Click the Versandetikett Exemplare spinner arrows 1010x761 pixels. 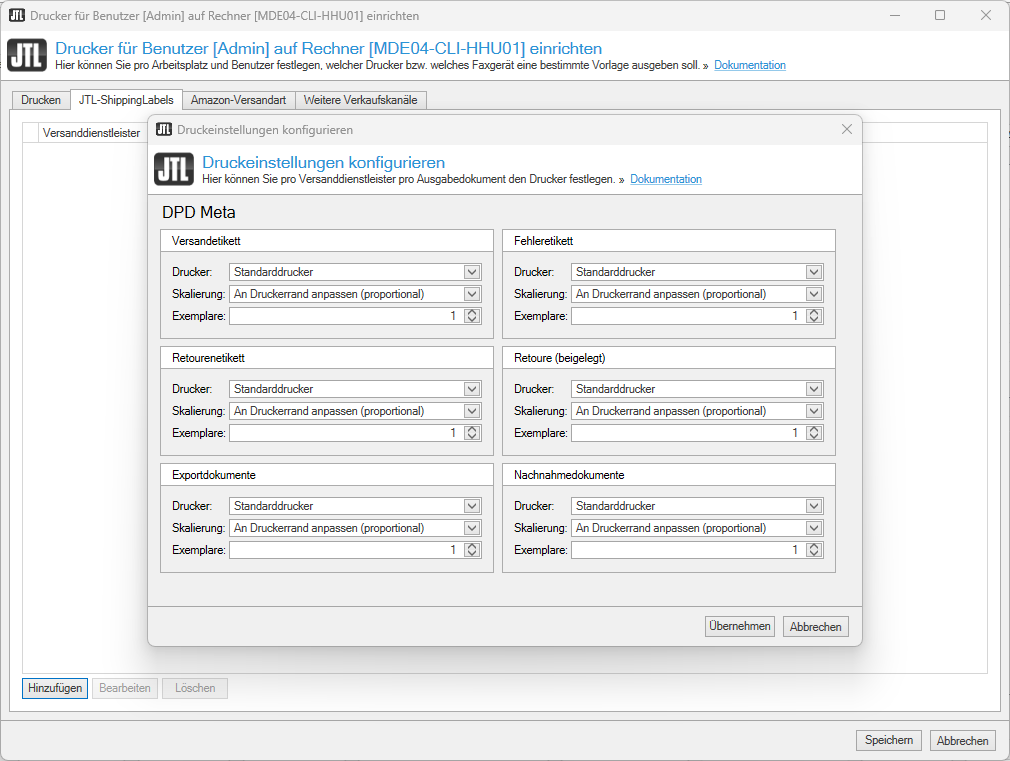pyautogui.click(x=472, y=316)
